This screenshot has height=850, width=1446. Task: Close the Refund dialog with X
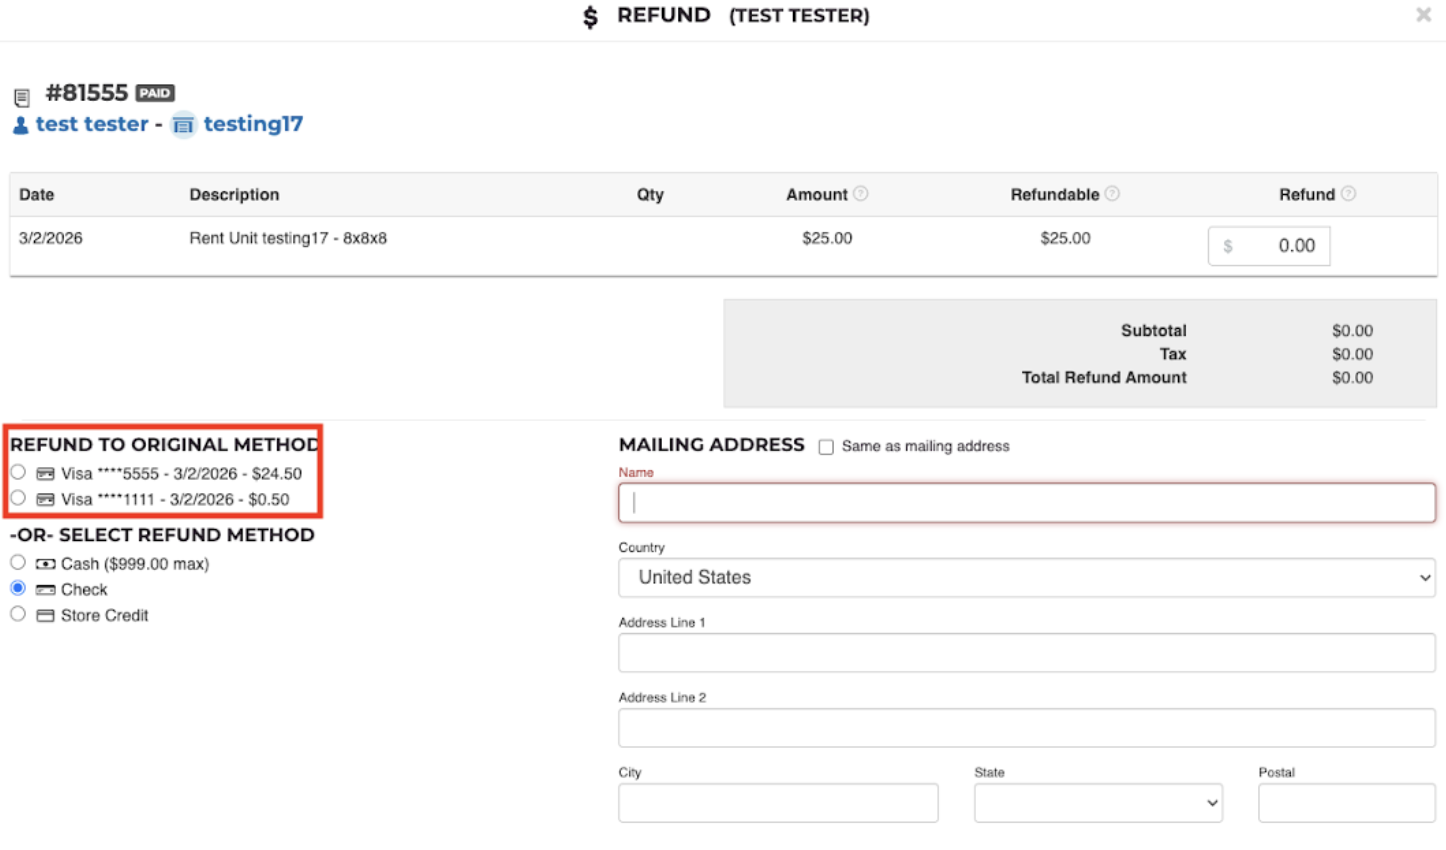(x=1423, y=15)
